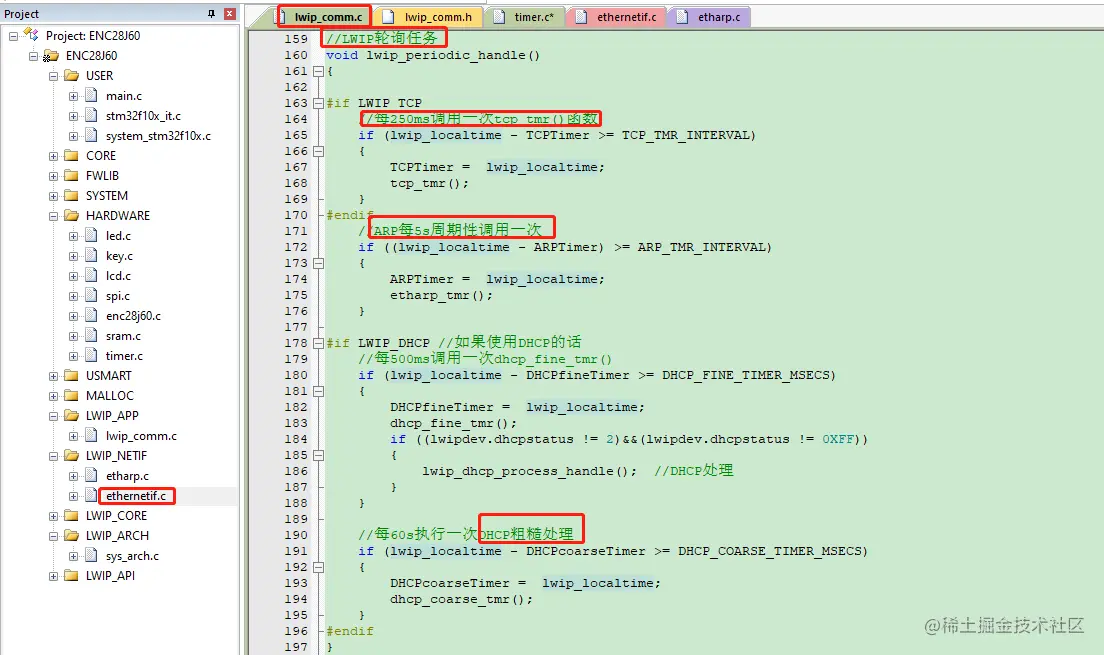This screenshot has height=655, width=1104.
Task: Click the etharp_tmr(); call on line 175
Action: tap(441, 296)
